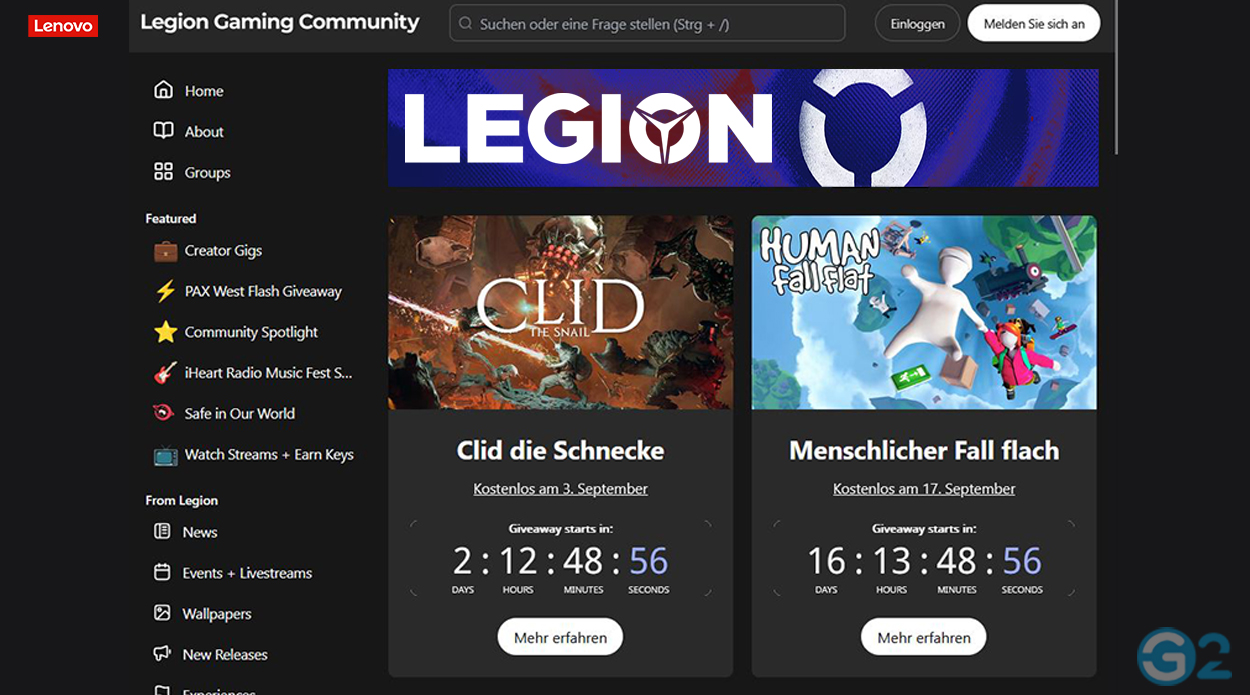Image resolution: width=1250 pixels, height=695 pixels.
Task: Click the page vertical scrollbar
Action: [1115, 78]
